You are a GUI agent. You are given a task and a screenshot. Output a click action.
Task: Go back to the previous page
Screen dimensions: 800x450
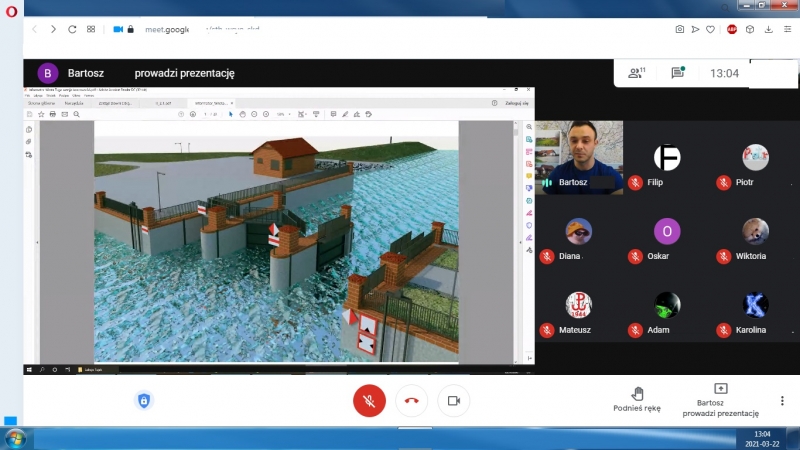coord(34,29)
